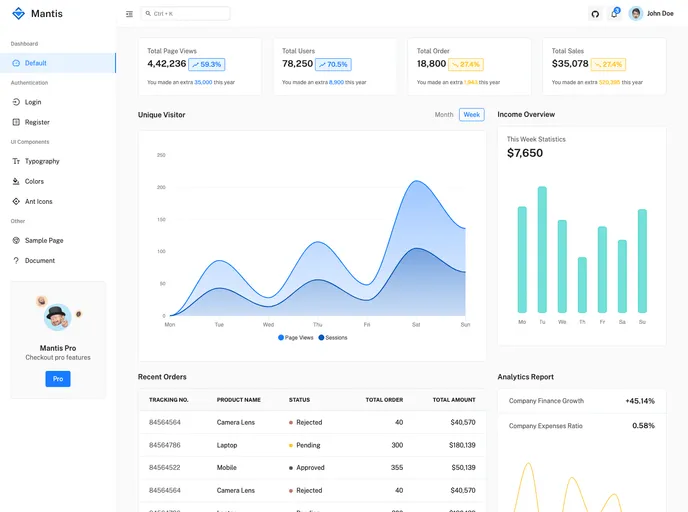This screenshot has height=512, width=688.
Task: Open notifications bell icon
Action: tap(615, 14)
